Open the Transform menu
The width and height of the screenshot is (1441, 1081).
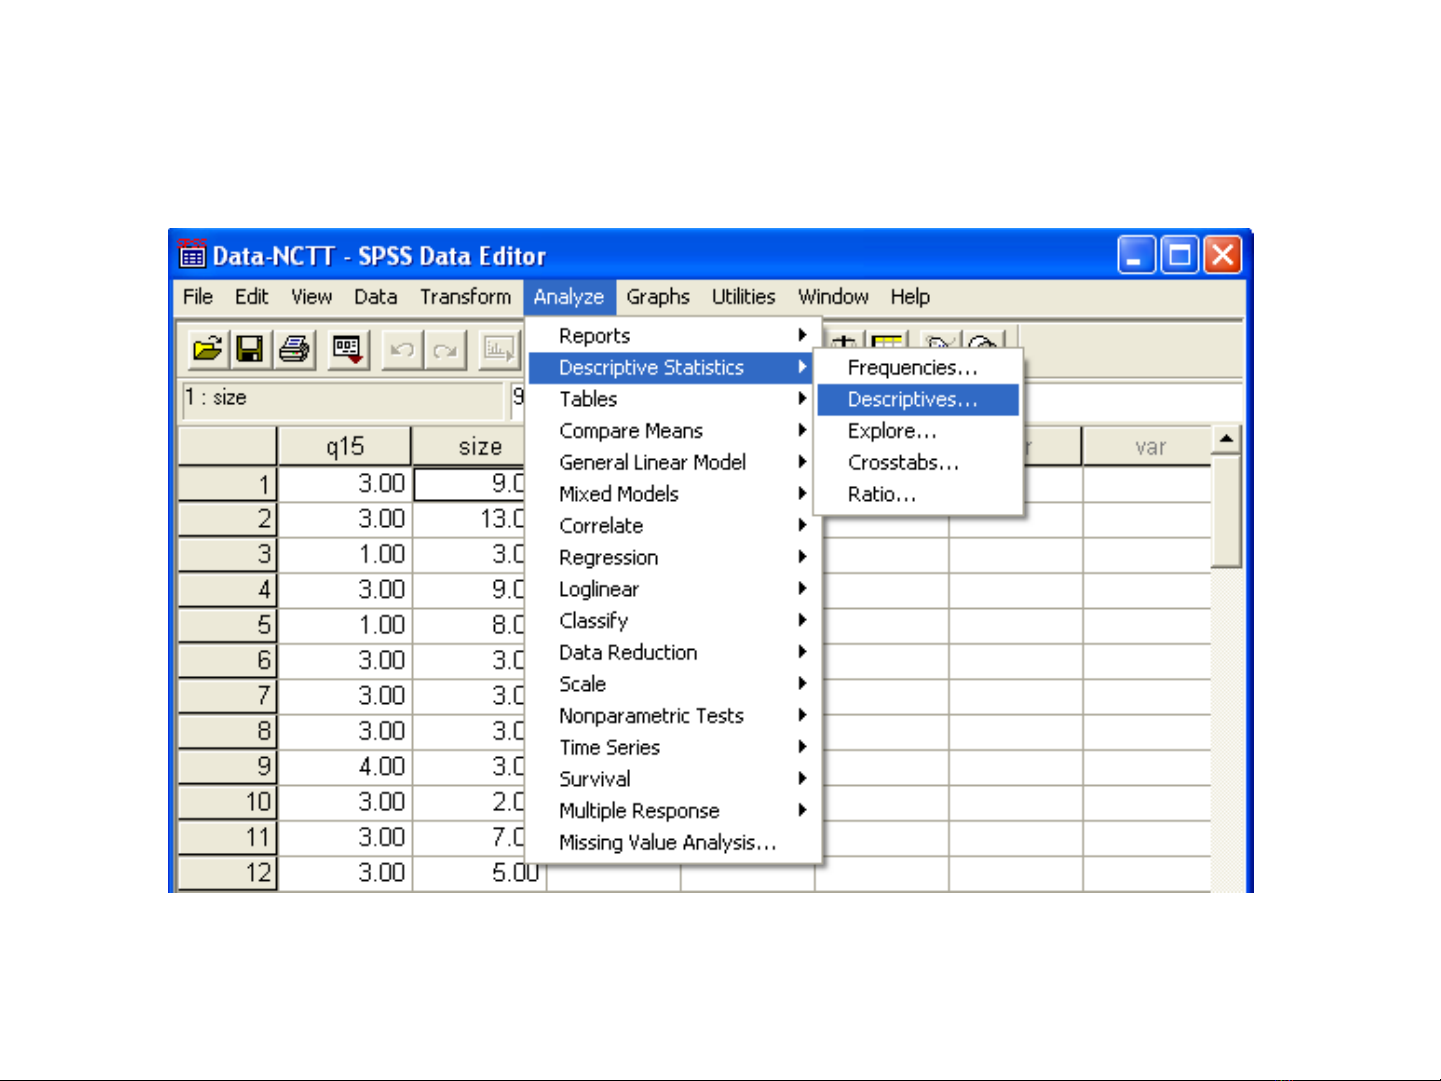[465, 297]
